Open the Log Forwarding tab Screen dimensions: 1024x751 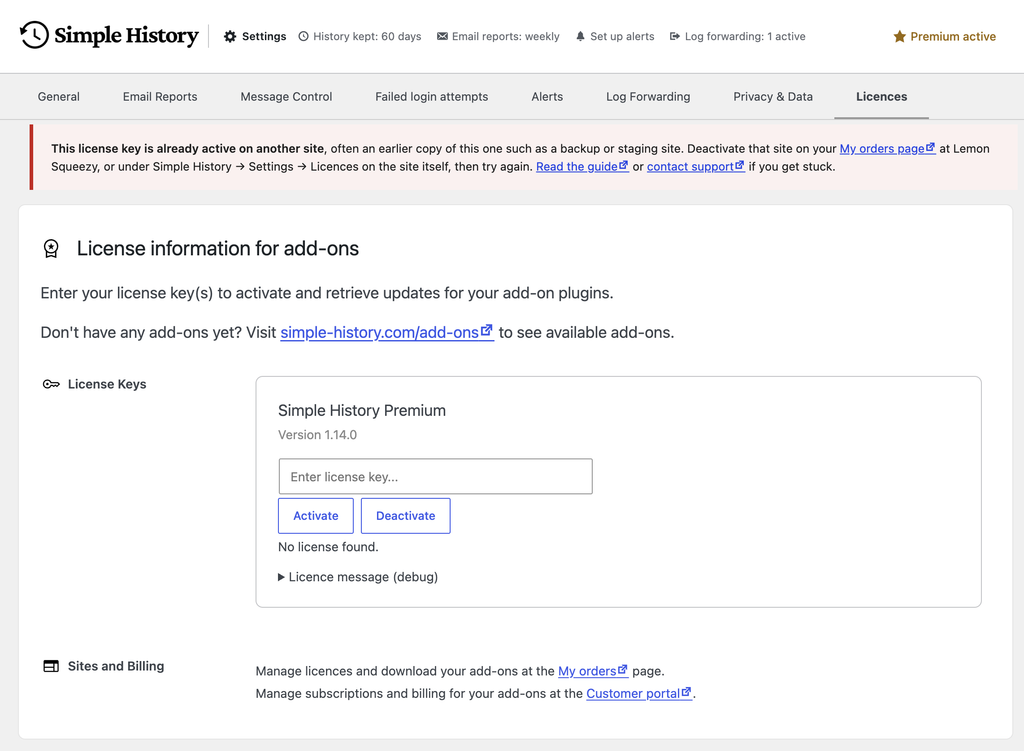coord(648,97)
